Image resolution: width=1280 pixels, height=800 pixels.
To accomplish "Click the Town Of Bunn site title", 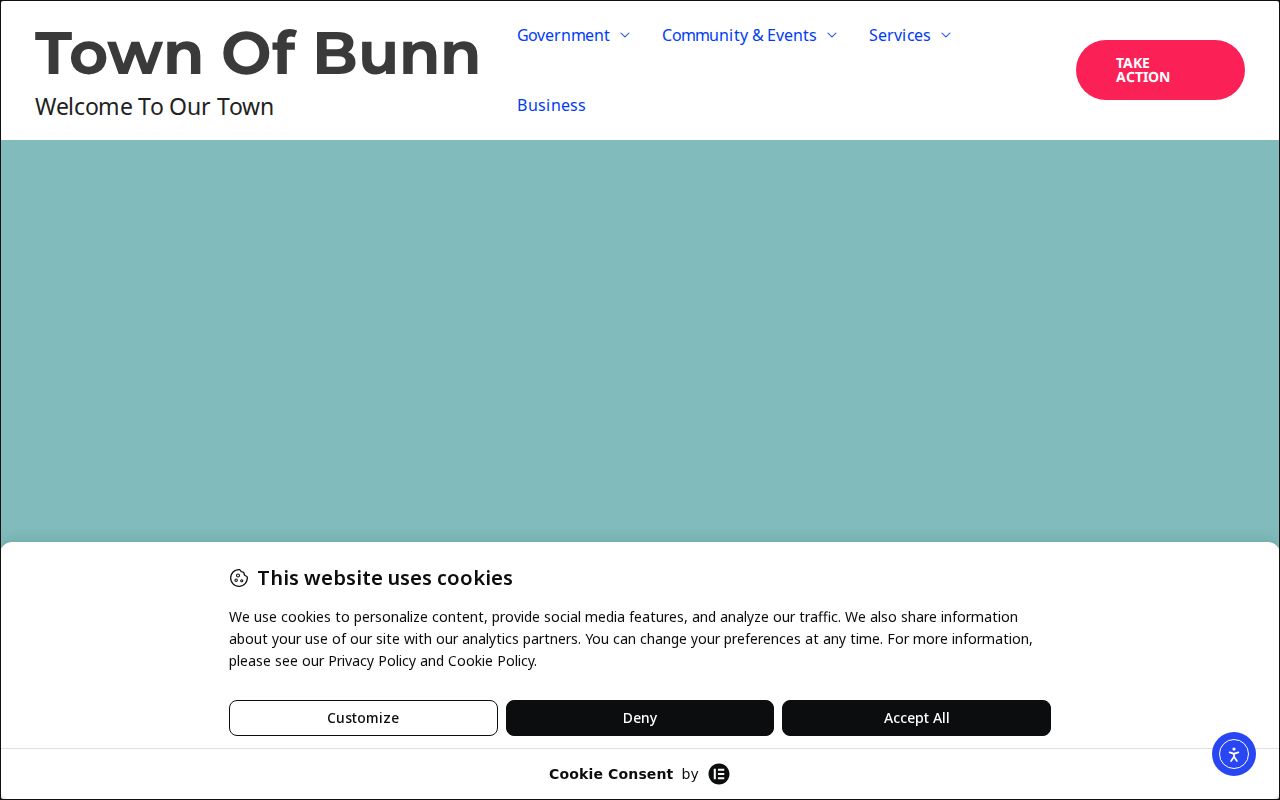I will [x=258, y=52].
